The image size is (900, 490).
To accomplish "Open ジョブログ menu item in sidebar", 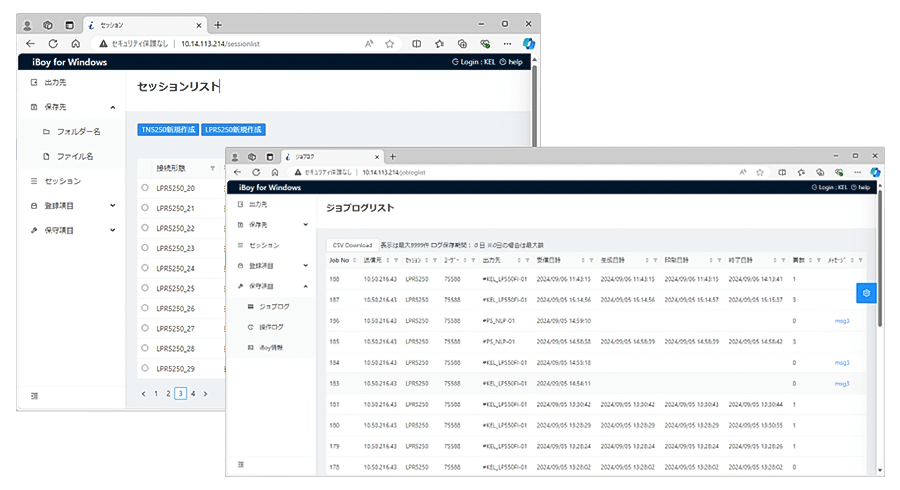I will pos(273,306).
